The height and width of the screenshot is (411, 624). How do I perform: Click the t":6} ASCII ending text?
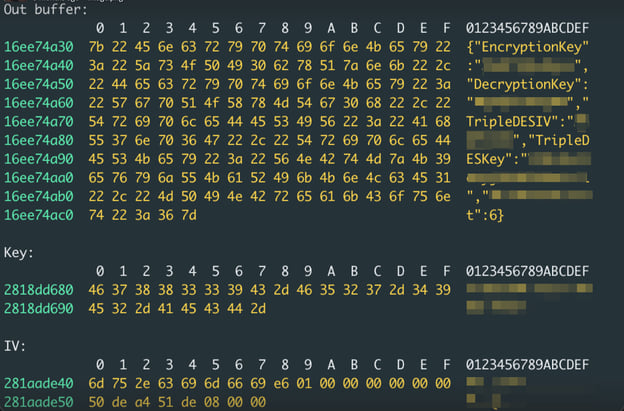coord(485,215)
